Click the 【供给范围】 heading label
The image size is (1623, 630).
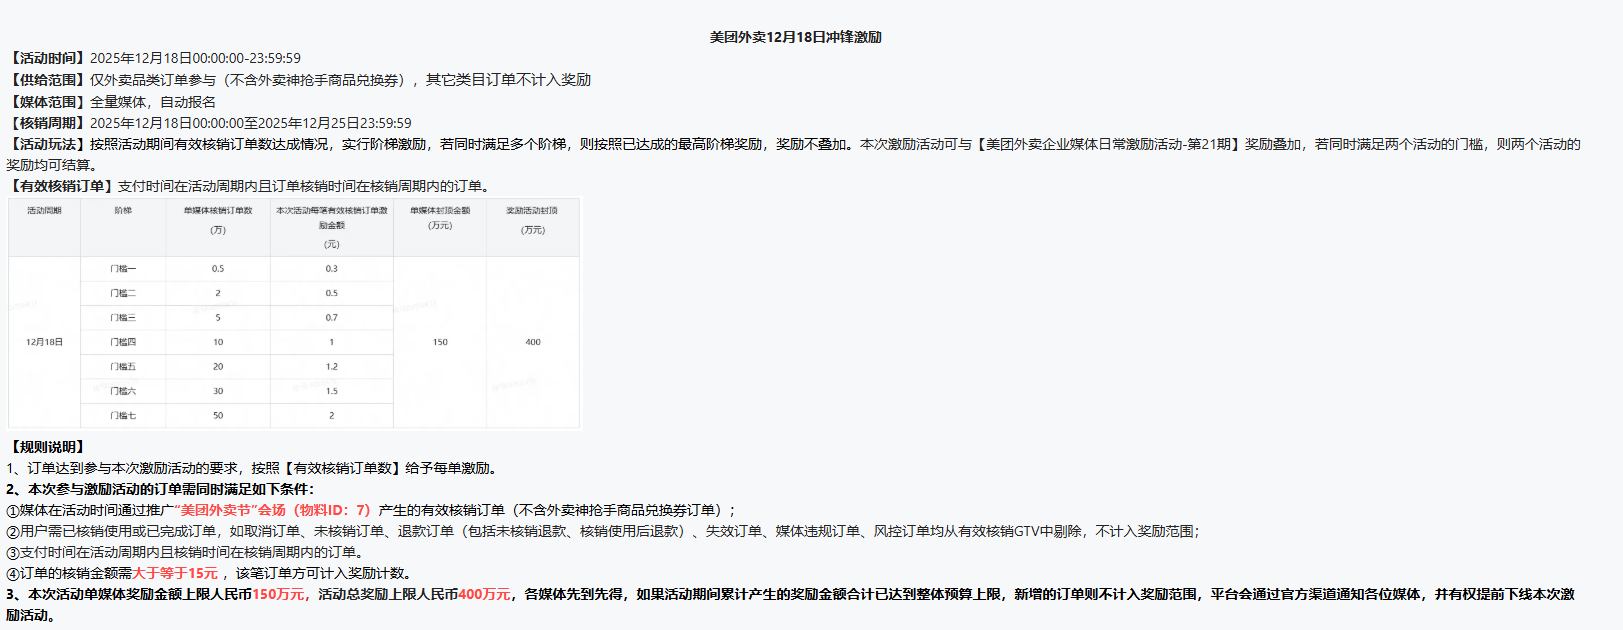(x=47, y=80)
